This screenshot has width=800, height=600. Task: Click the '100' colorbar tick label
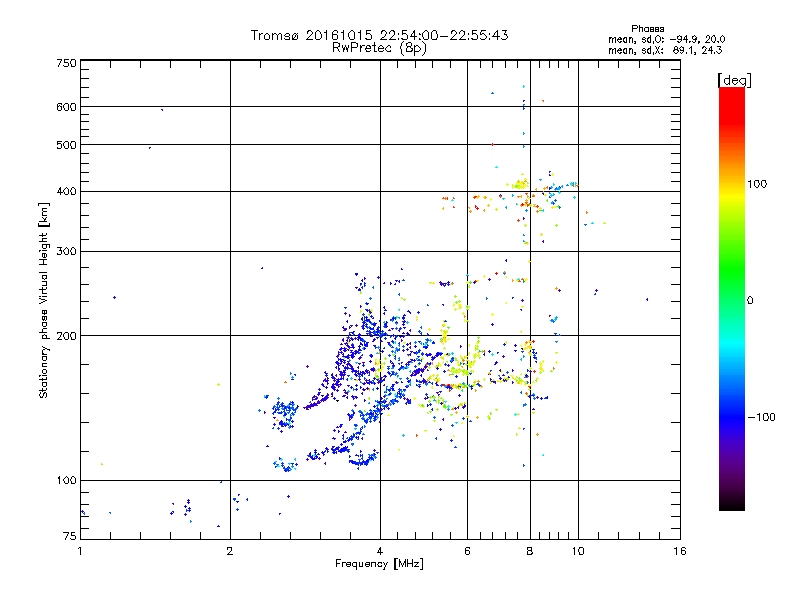point(757,184)
